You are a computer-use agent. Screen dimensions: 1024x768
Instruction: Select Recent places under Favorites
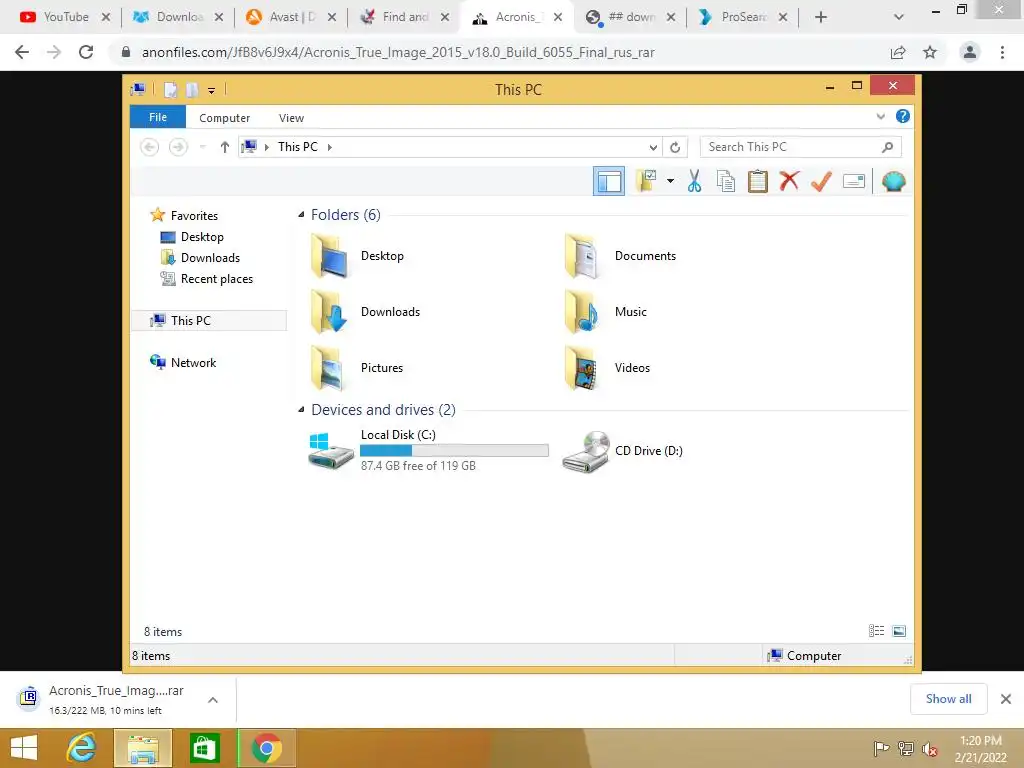click(216, 279)
